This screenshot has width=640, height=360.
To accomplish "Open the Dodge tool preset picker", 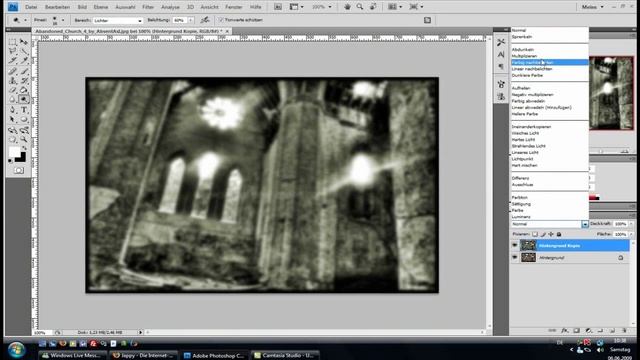I will point(25,20).
